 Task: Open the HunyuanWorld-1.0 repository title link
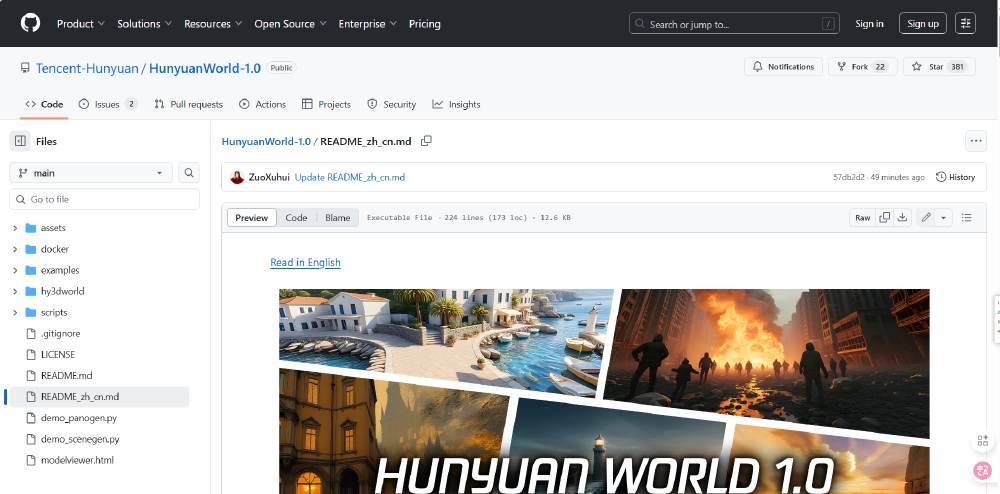point(205,68)
